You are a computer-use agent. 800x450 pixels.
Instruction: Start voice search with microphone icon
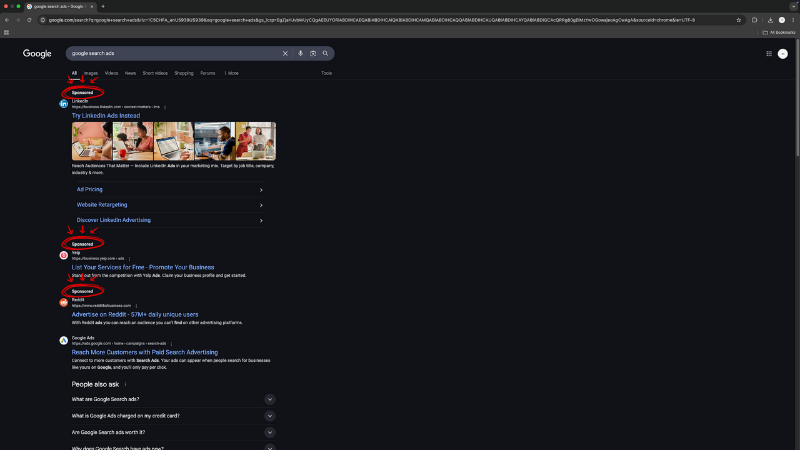coord(300,54)
